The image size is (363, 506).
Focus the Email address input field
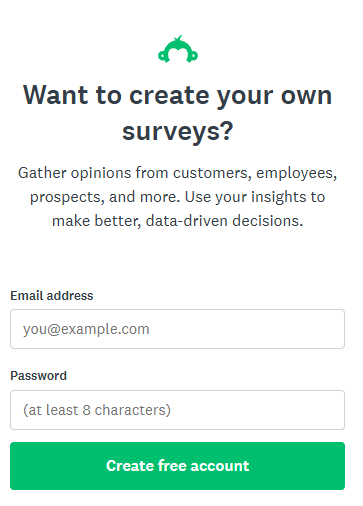[x=177, y=329]
